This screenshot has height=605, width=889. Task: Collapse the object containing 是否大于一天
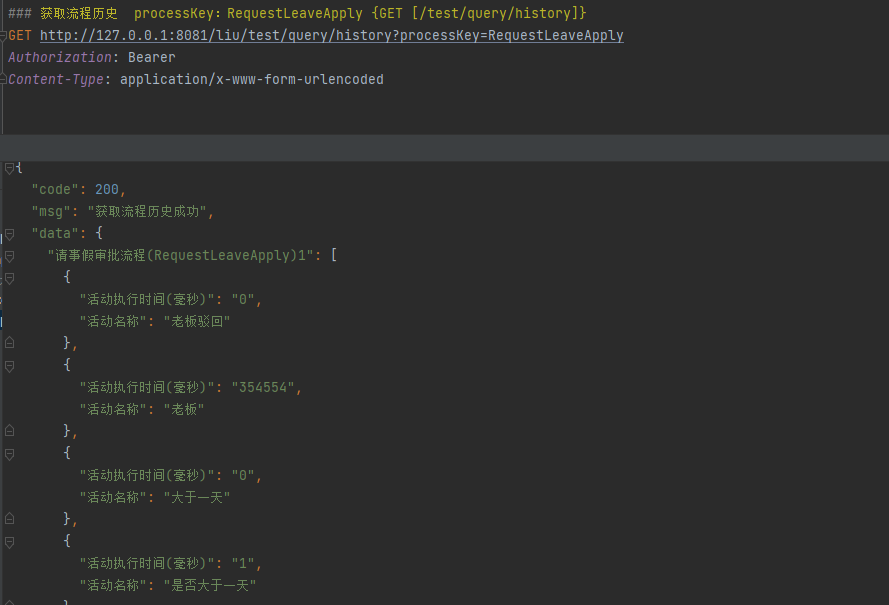point(9,541)
